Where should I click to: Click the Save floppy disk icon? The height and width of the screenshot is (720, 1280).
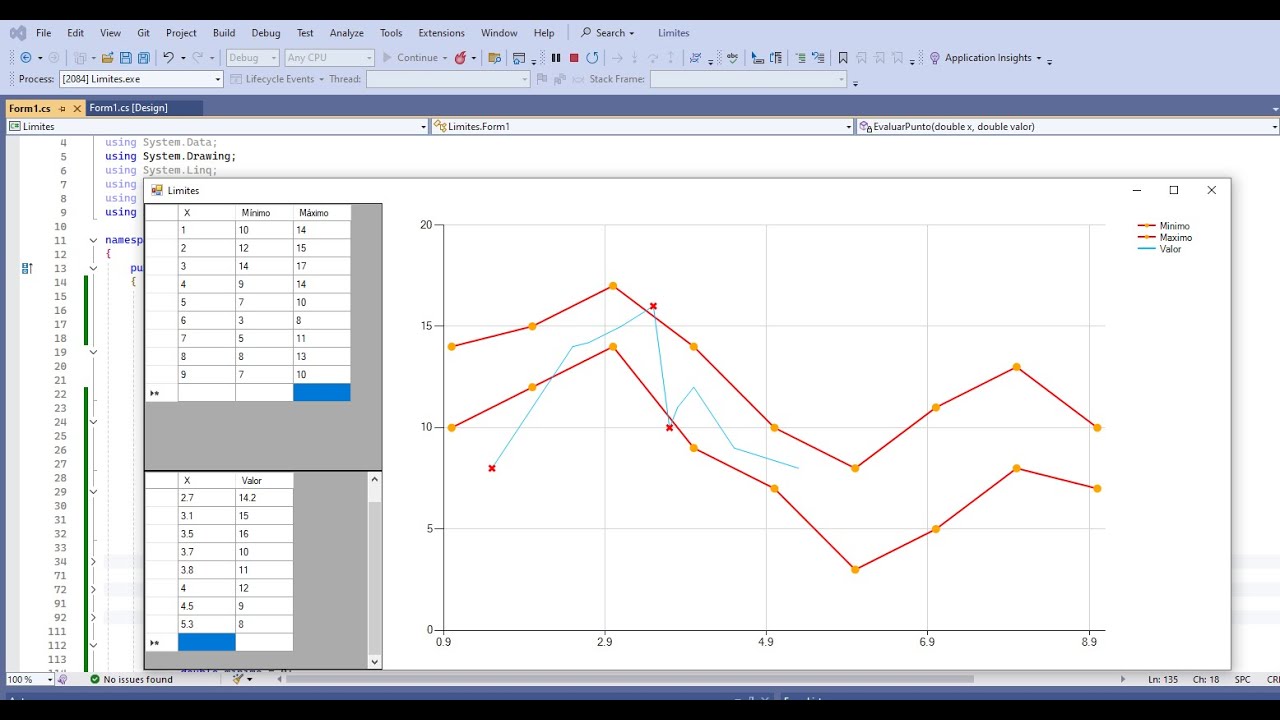[125, 58]
